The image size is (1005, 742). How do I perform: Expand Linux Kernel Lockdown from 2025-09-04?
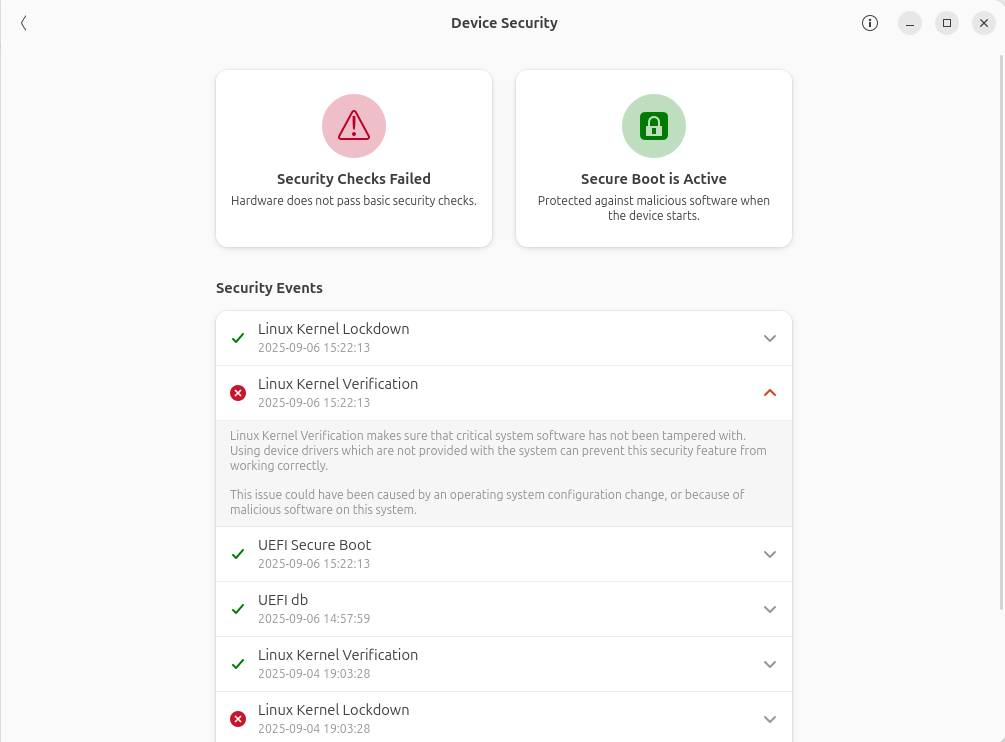pyautogui.click(x=770, y=719)
